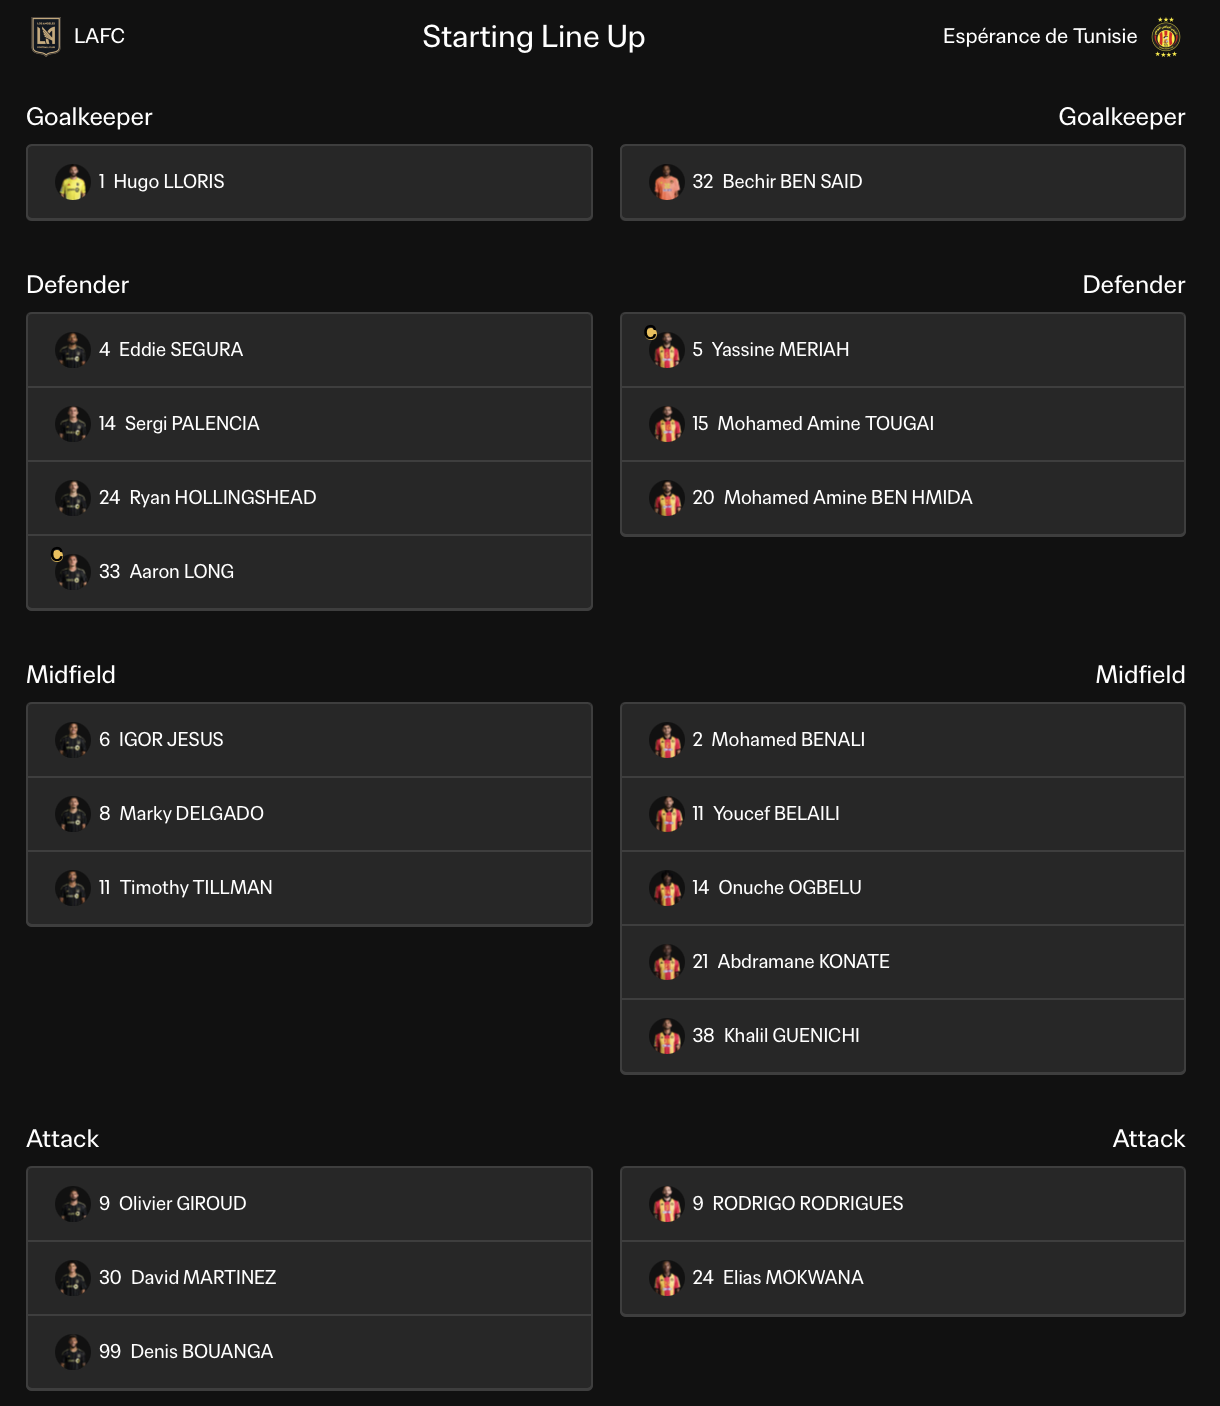Click David MARTINEZ attack entry
The height and width of the screenshot is (1406, 1220).
309,1278
